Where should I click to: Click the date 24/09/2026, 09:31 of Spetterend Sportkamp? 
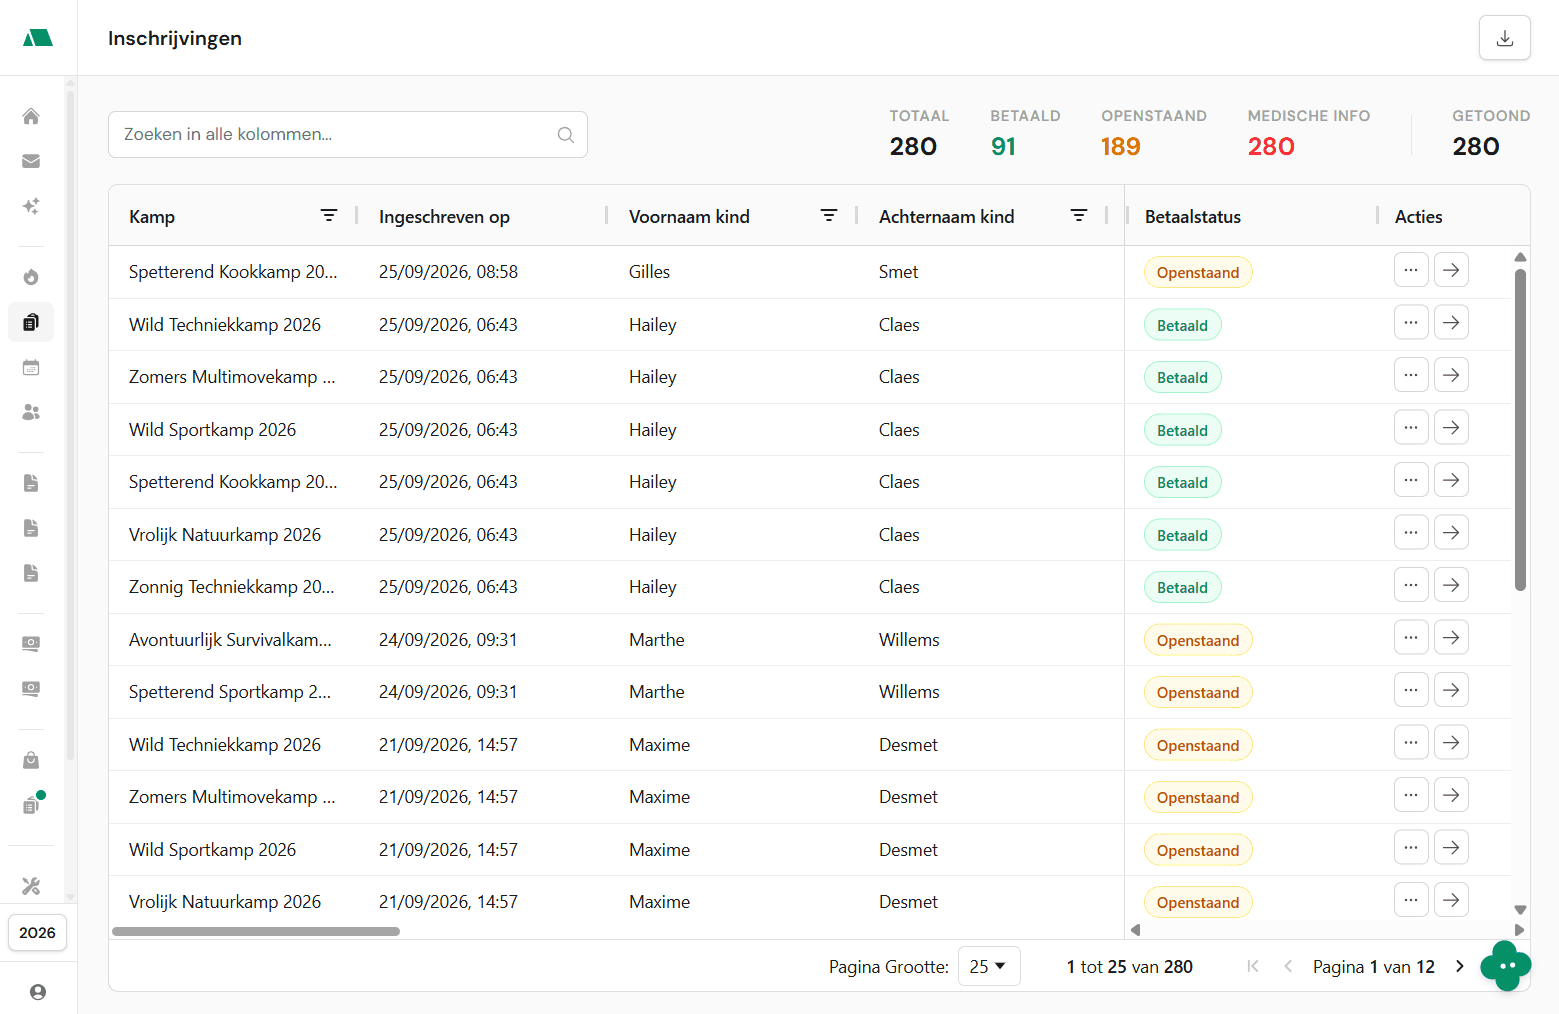[x=448, y=692]
